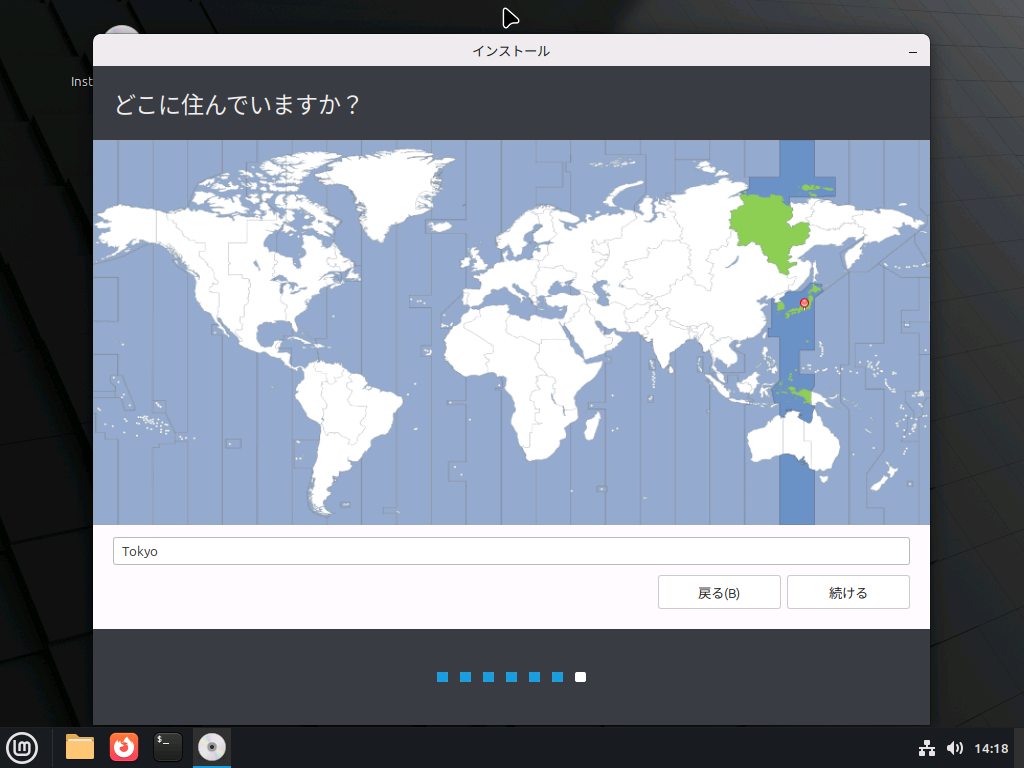Open Firefox from the taskbar
Image resolution: width=1024 pixels, height=768 pixels.
(123, 747)
